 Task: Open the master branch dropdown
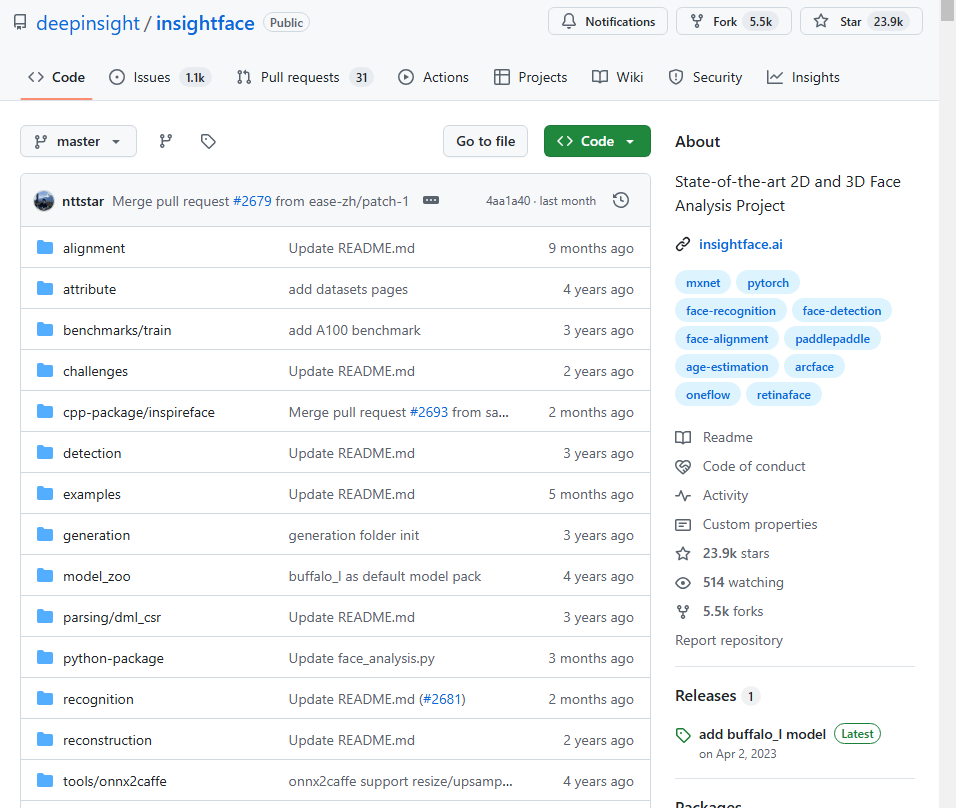tap(78, 141)
